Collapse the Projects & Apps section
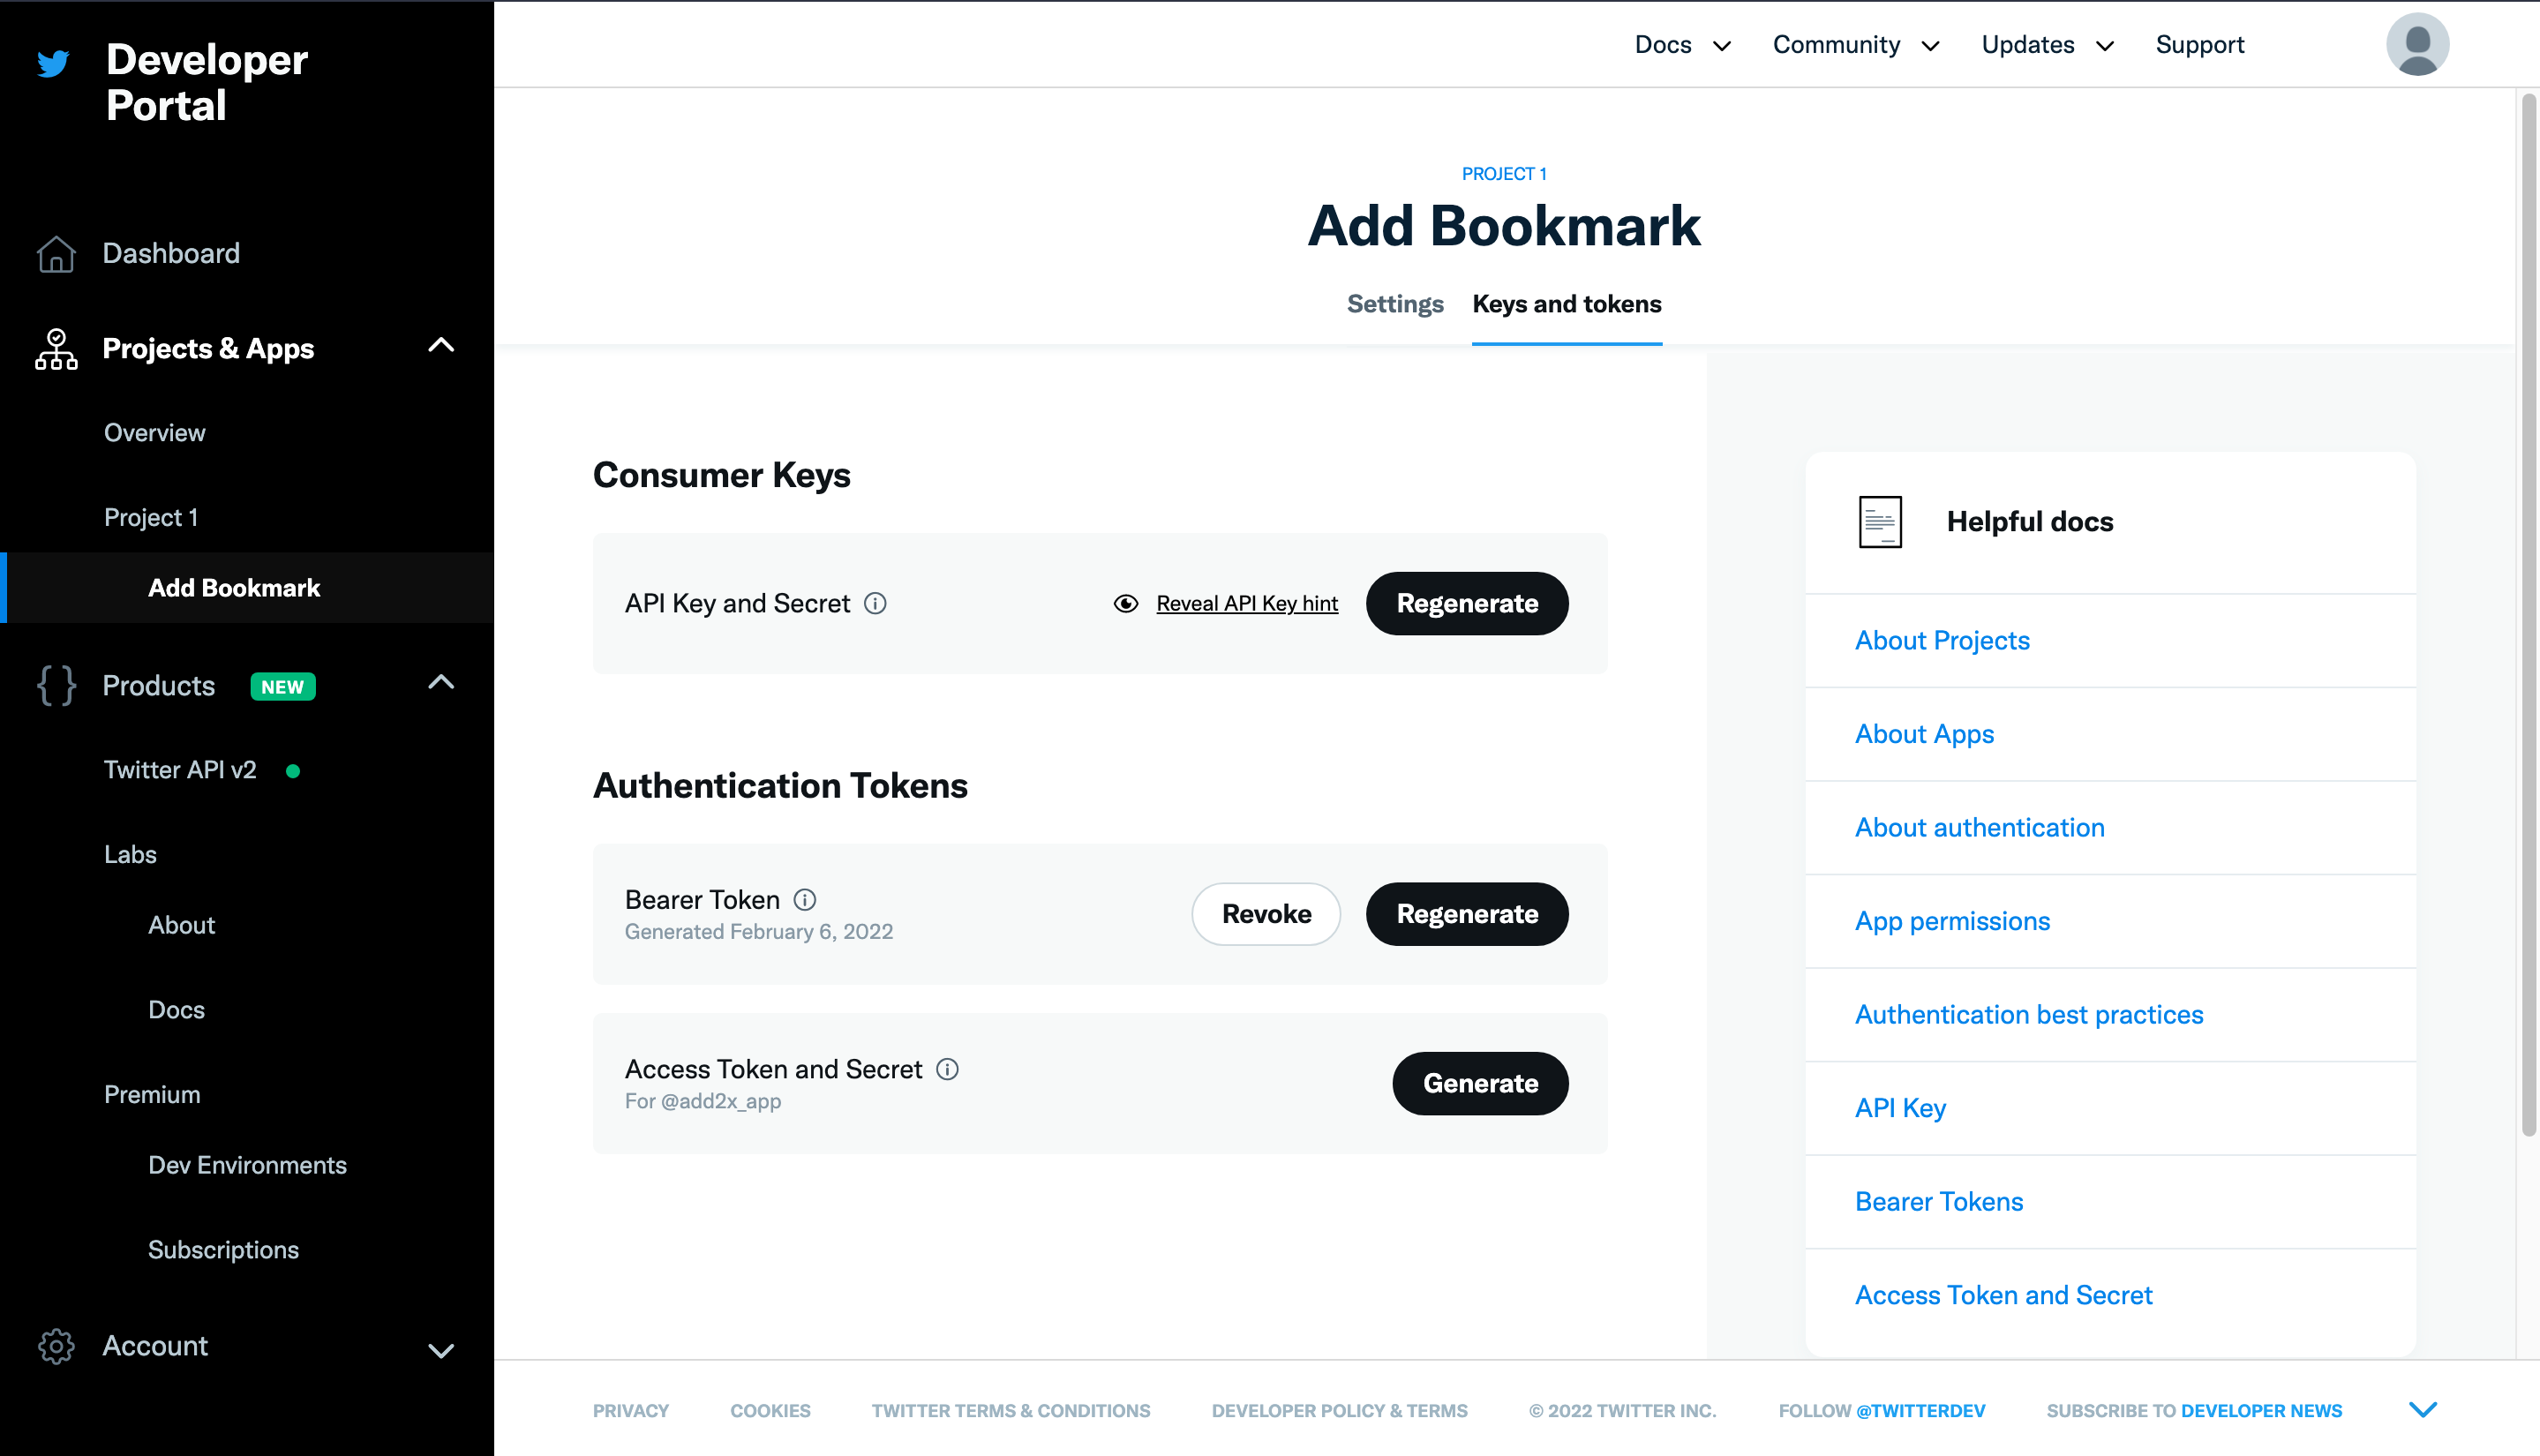This screenshot has height=1456, width=2540. coord(441,346)
